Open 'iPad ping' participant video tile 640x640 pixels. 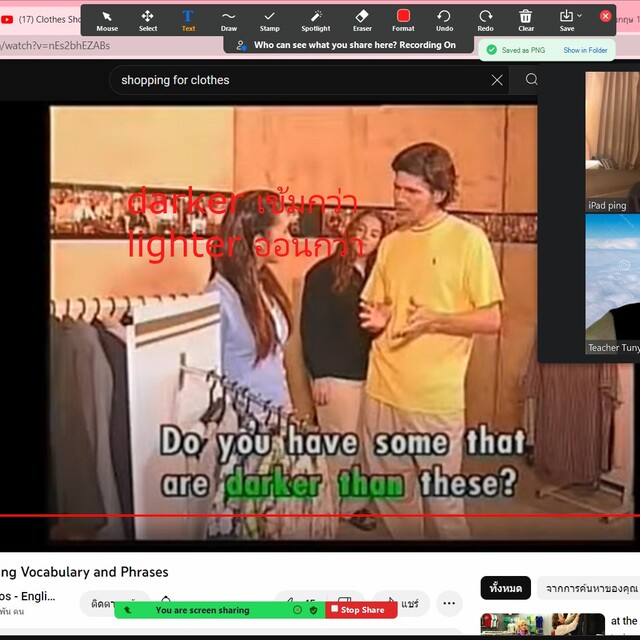[x=612, y=142]
